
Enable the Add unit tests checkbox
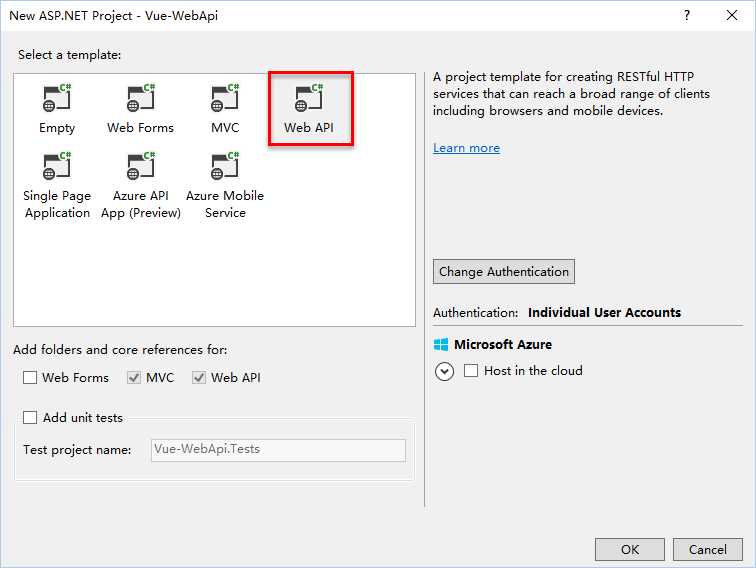[x=30, y=418]
